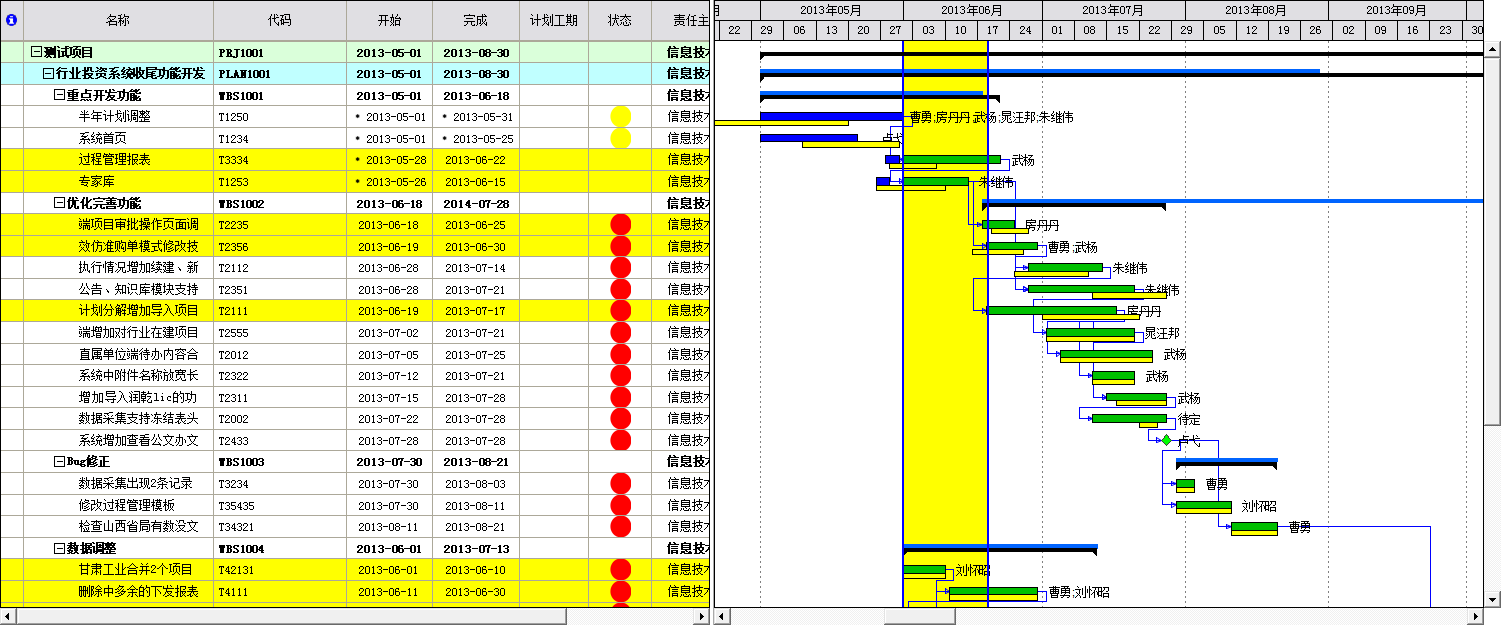
Task: Click red status circle for 端项目审批操作页面调
Action: pyautogui.click(x=620, y=225)
